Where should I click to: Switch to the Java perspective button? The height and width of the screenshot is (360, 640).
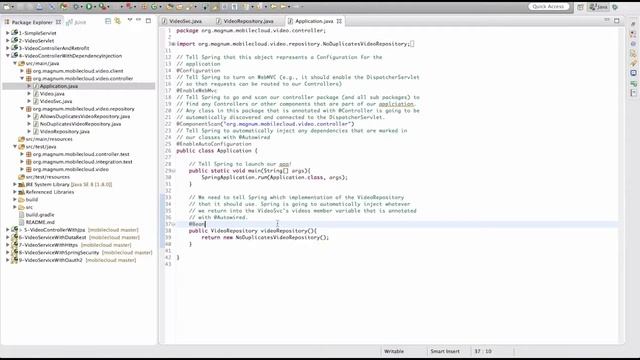[x=599, y=7]
